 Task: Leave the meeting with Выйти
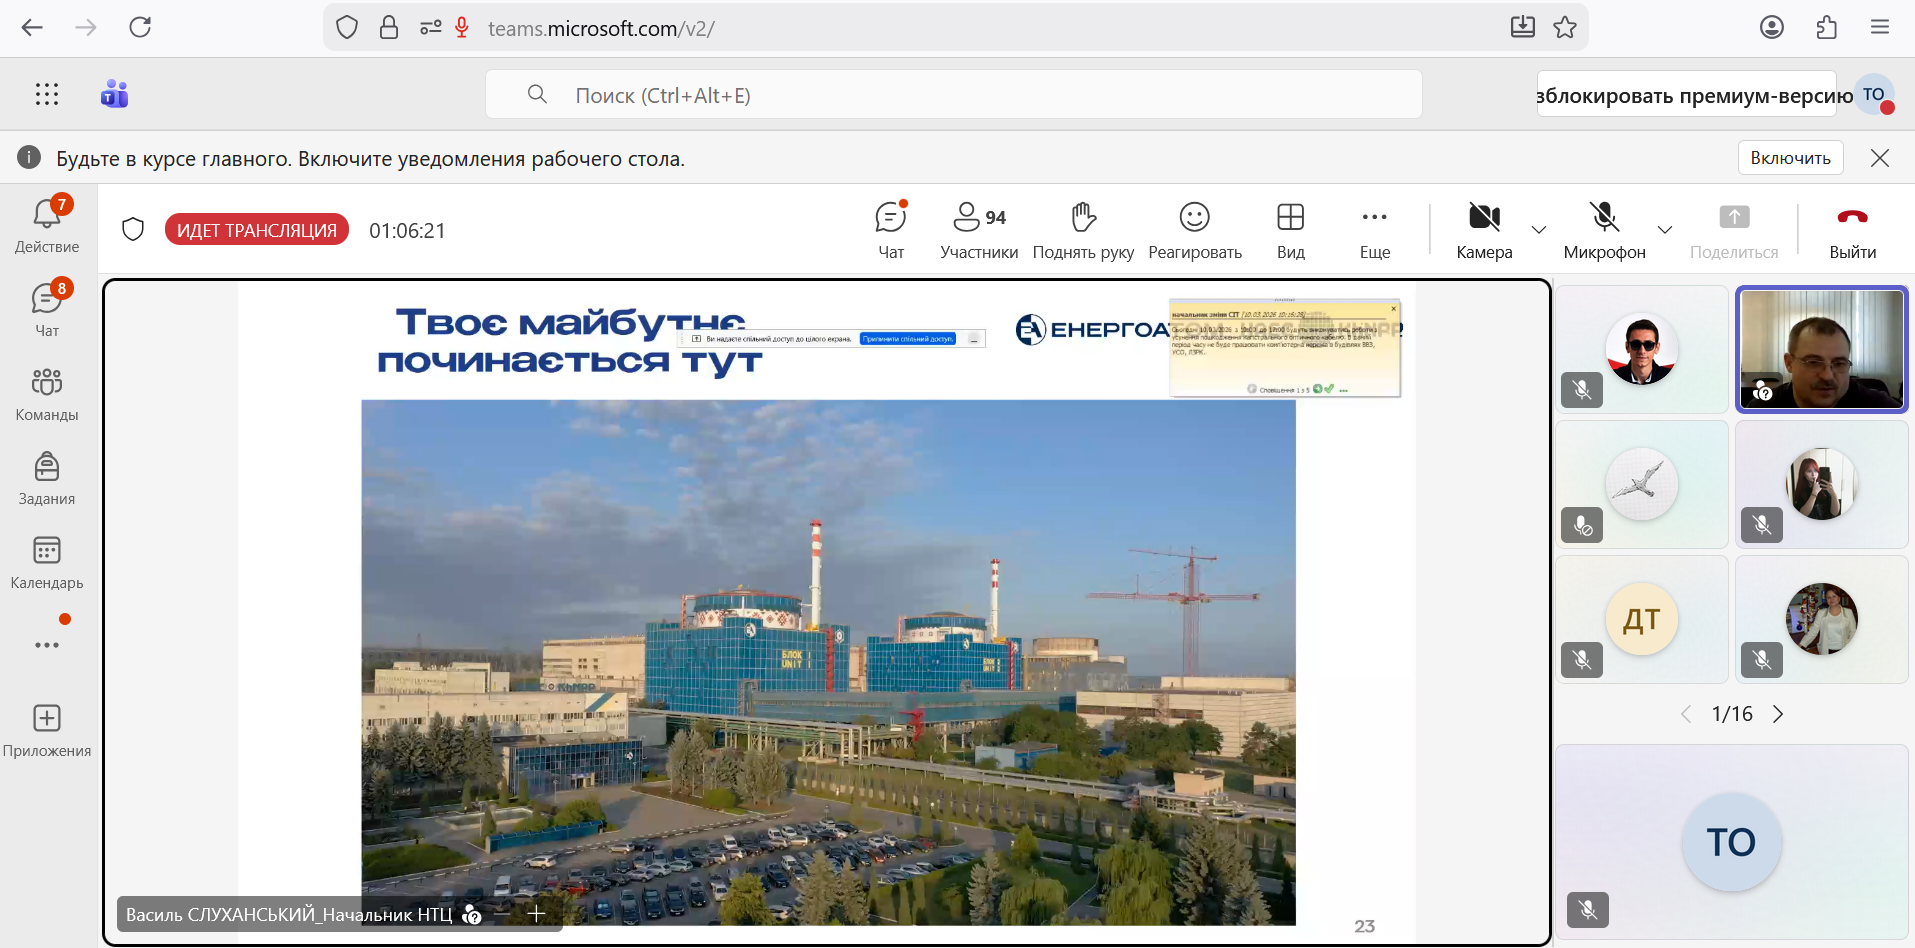tap(1852, 230)
